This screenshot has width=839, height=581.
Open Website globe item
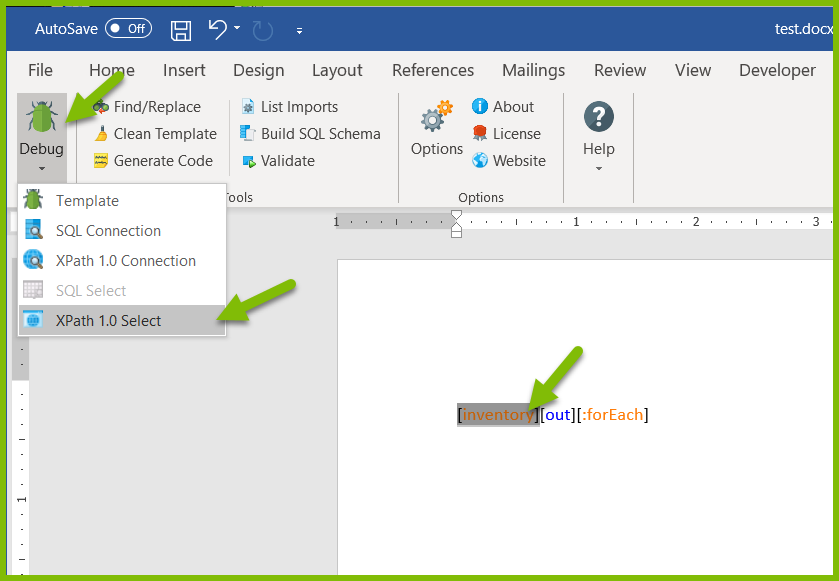click(508, 160)
